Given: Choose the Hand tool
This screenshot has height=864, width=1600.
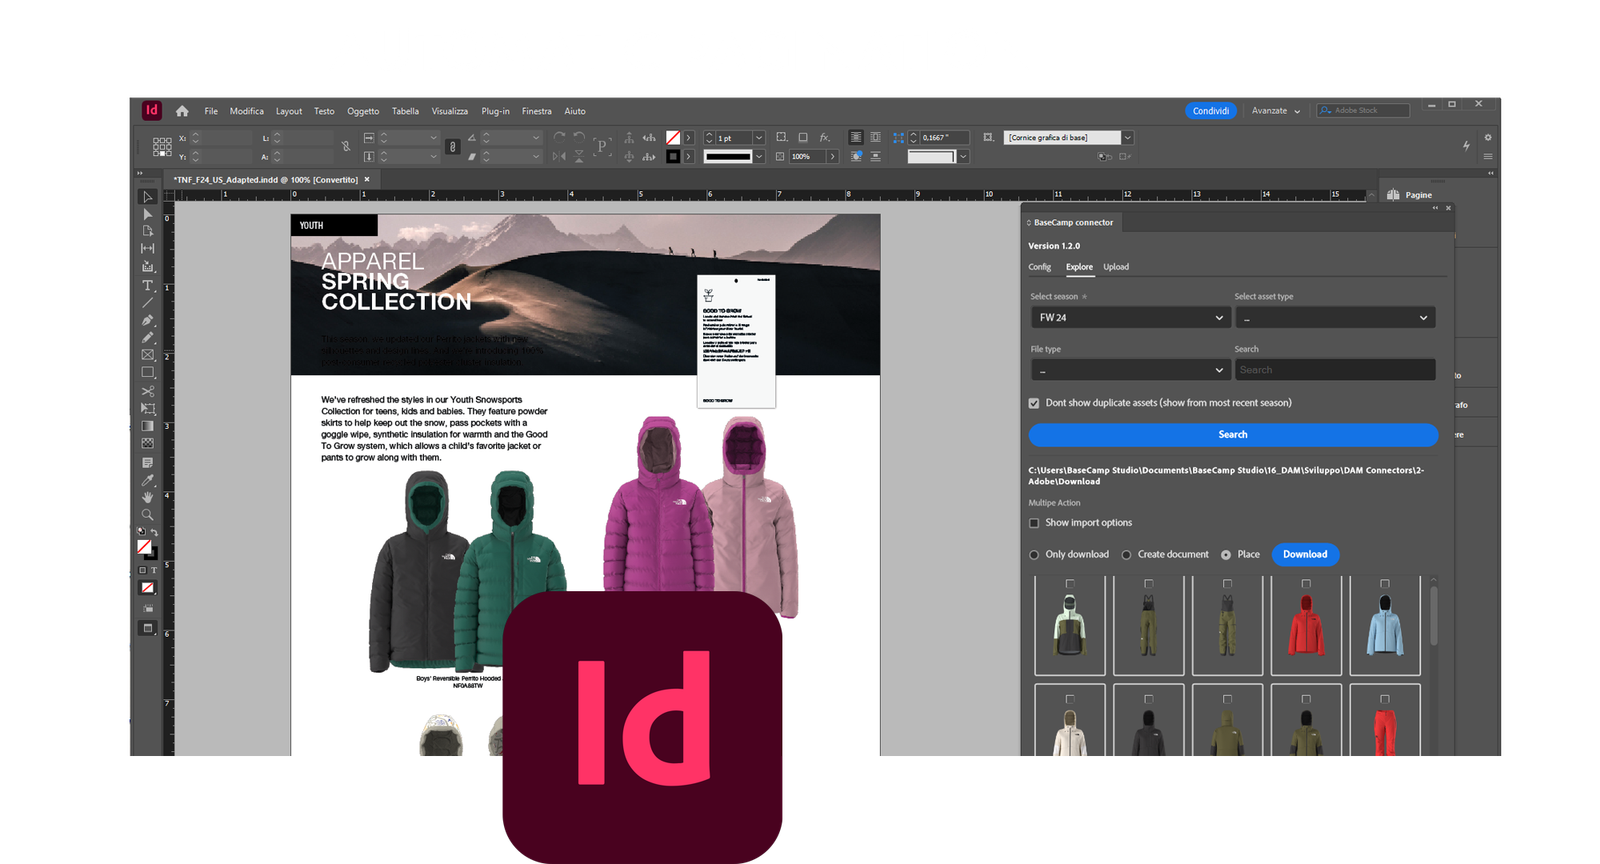Looking at the screenshot, I should tap(148, 497).
